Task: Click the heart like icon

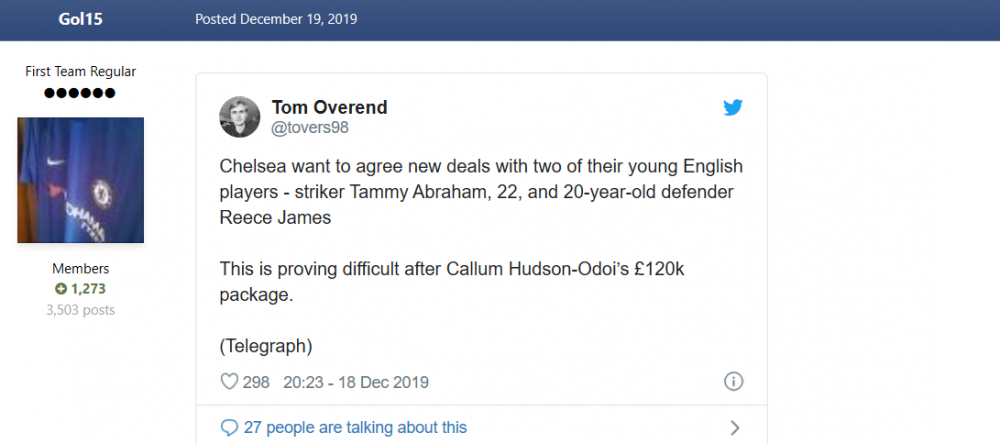Action: [x=229, y=382]
